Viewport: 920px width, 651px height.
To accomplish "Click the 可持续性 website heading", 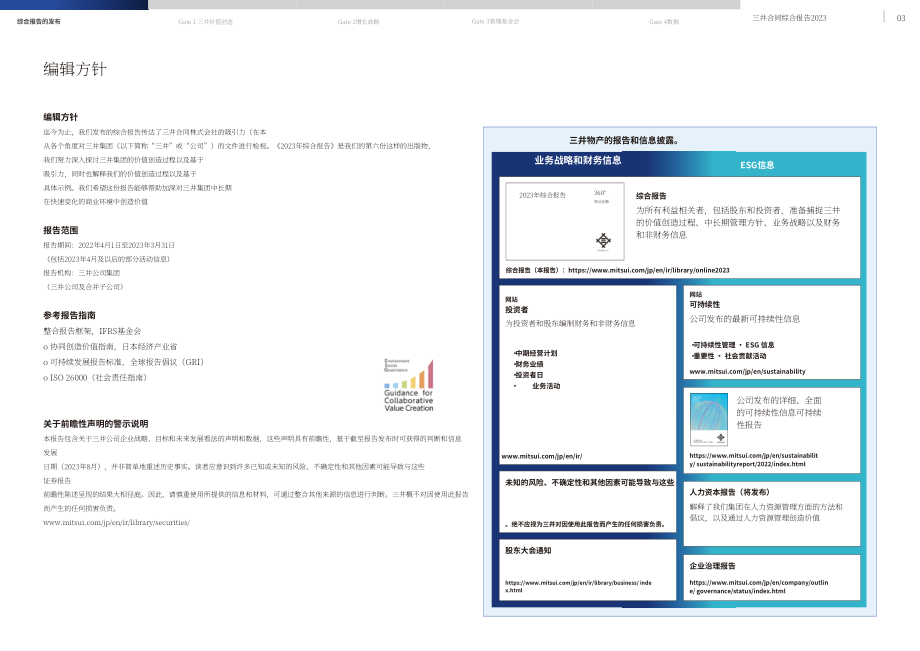I will (705, 304).
